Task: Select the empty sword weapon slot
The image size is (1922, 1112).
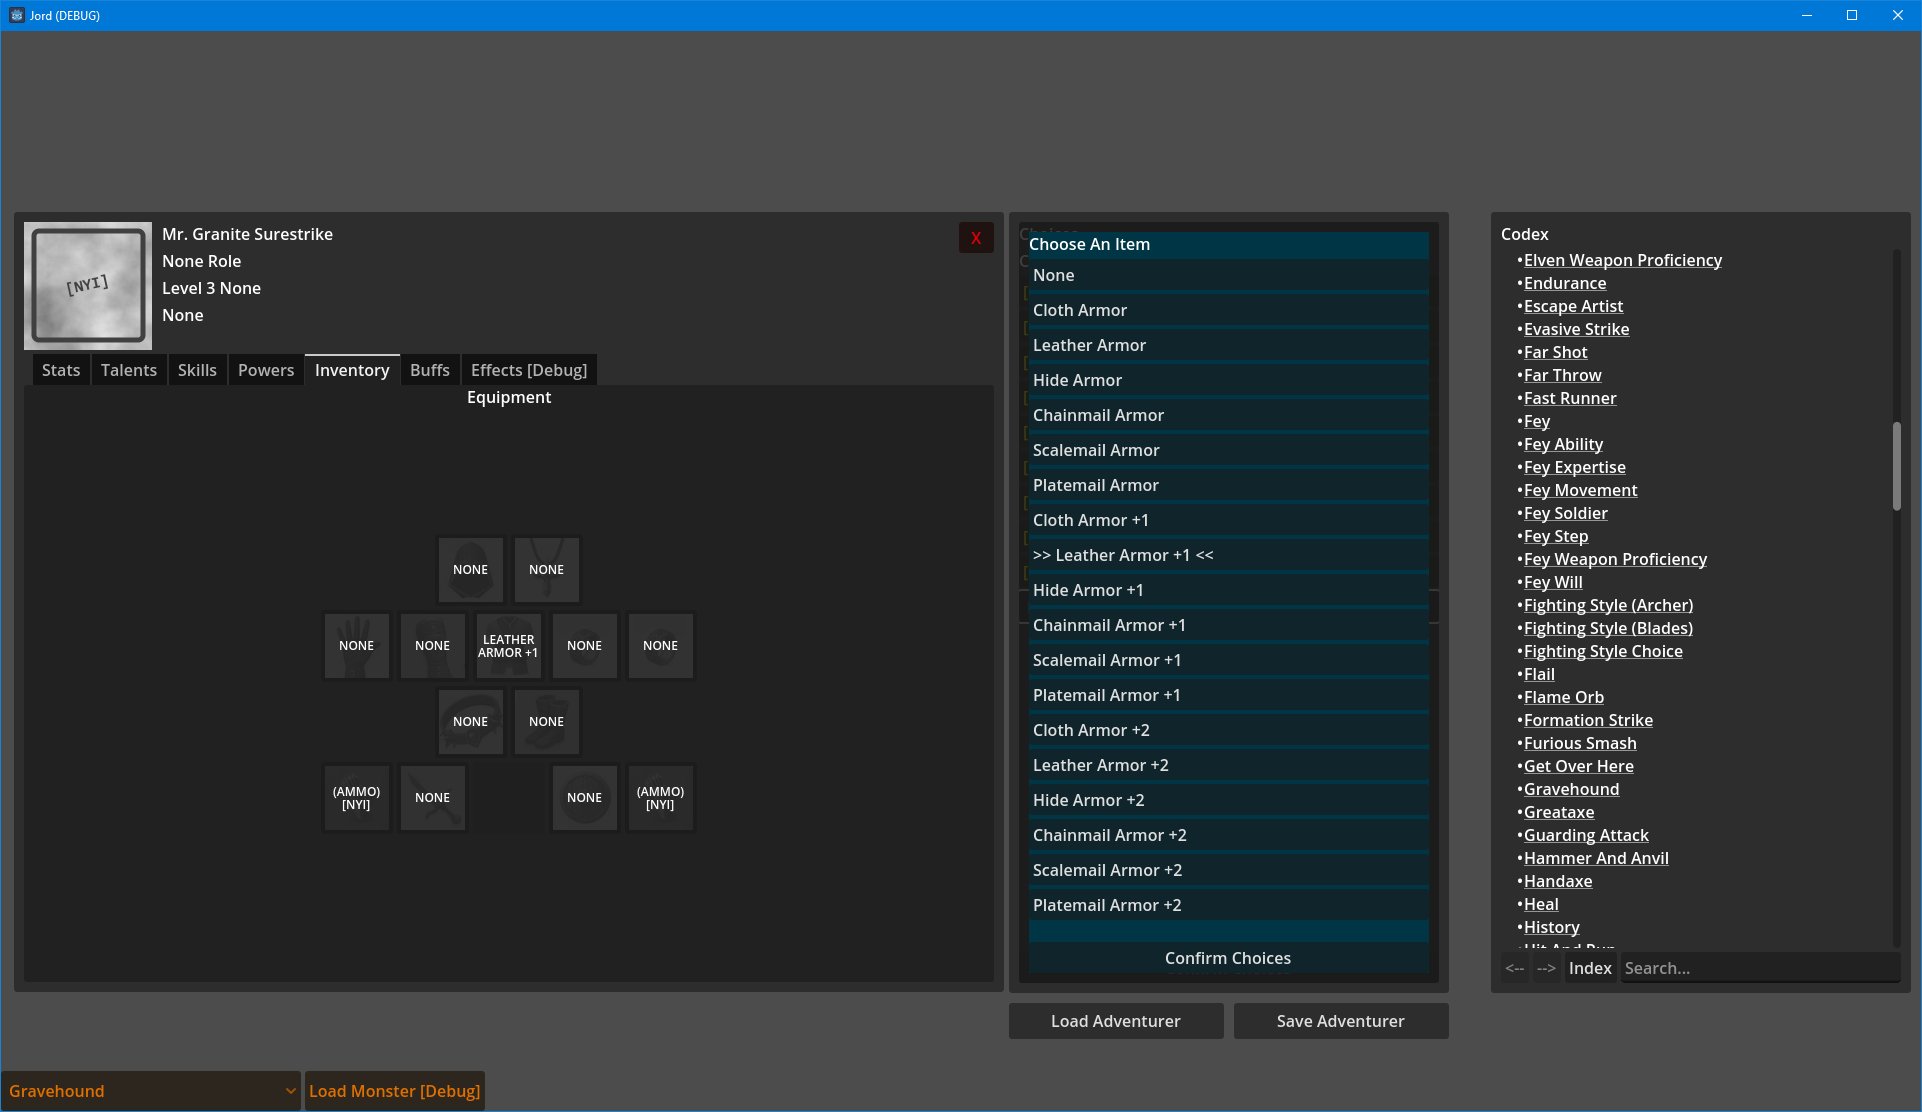Action: [432, 798]
